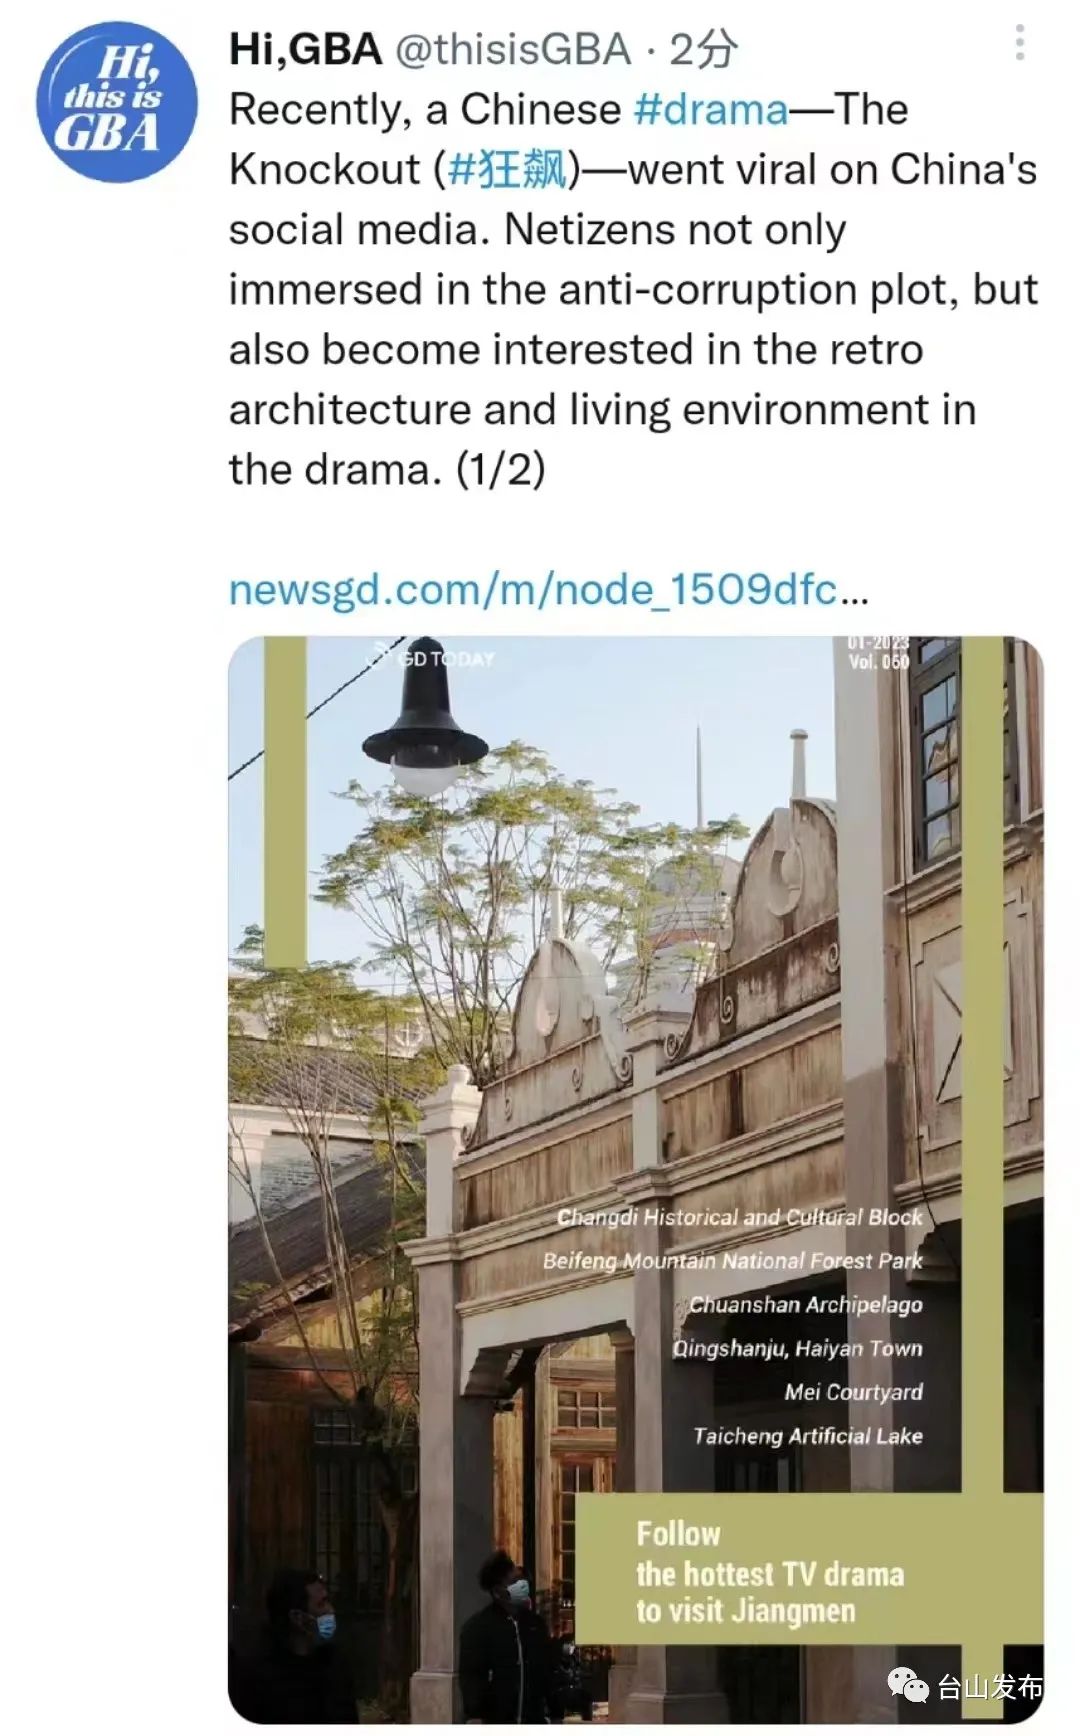Select Beifeng Mountain National Forest Park text
Image resolution: width=1080 pixels, height=1736 pixels.
[732, 1261]
